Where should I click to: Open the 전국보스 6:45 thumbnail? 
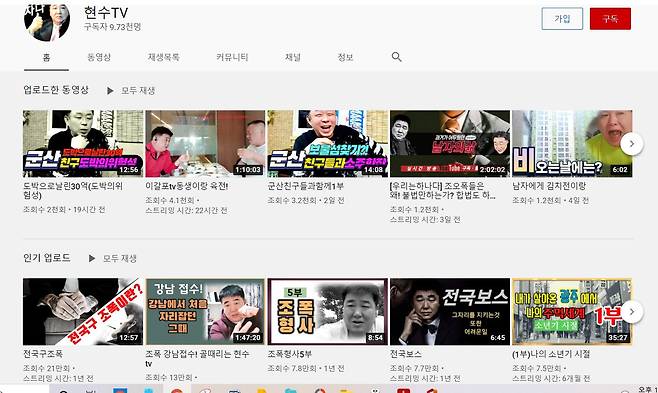[450, 312]
